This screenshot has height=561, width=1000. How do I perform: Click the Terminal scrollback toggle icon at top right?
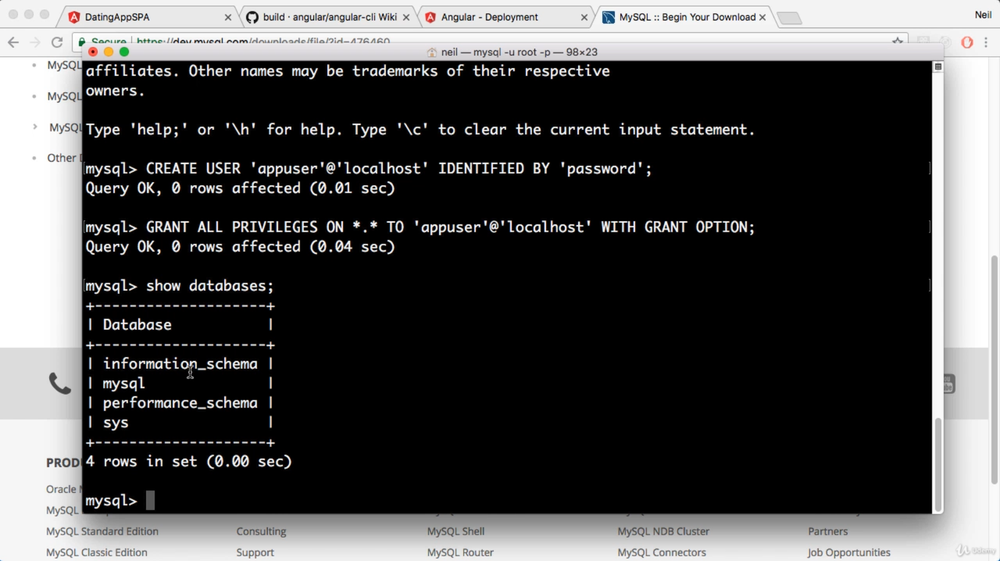(938, 66)
